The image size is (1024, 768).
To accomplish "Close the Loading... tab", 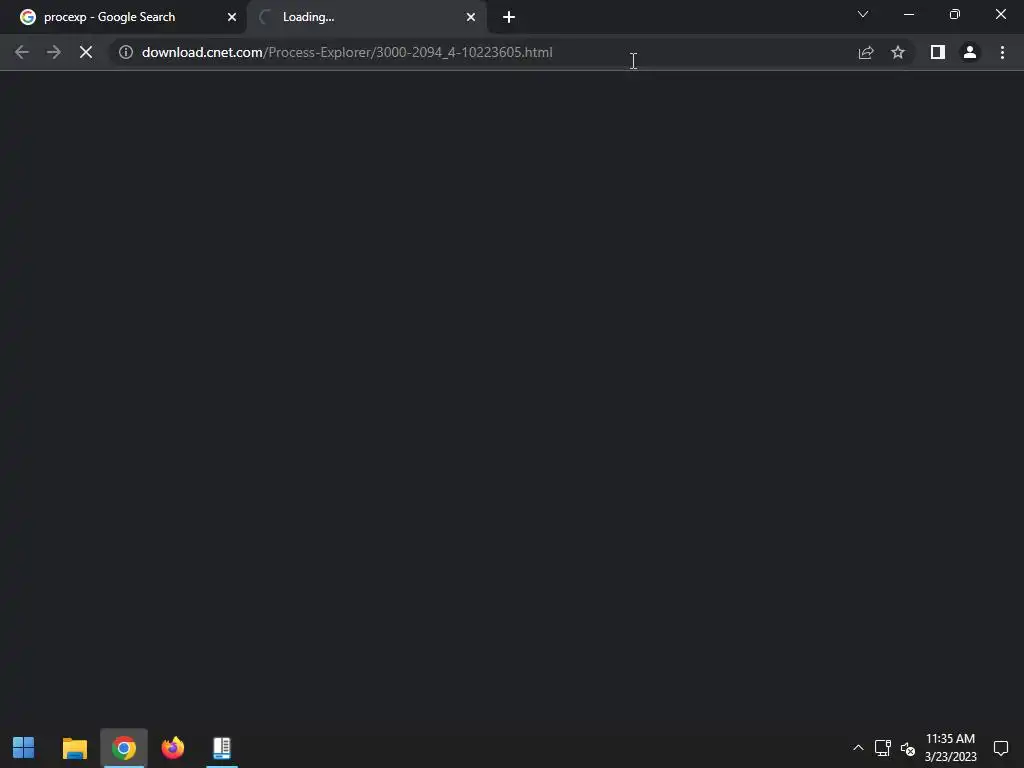I will tap(471, 17).
